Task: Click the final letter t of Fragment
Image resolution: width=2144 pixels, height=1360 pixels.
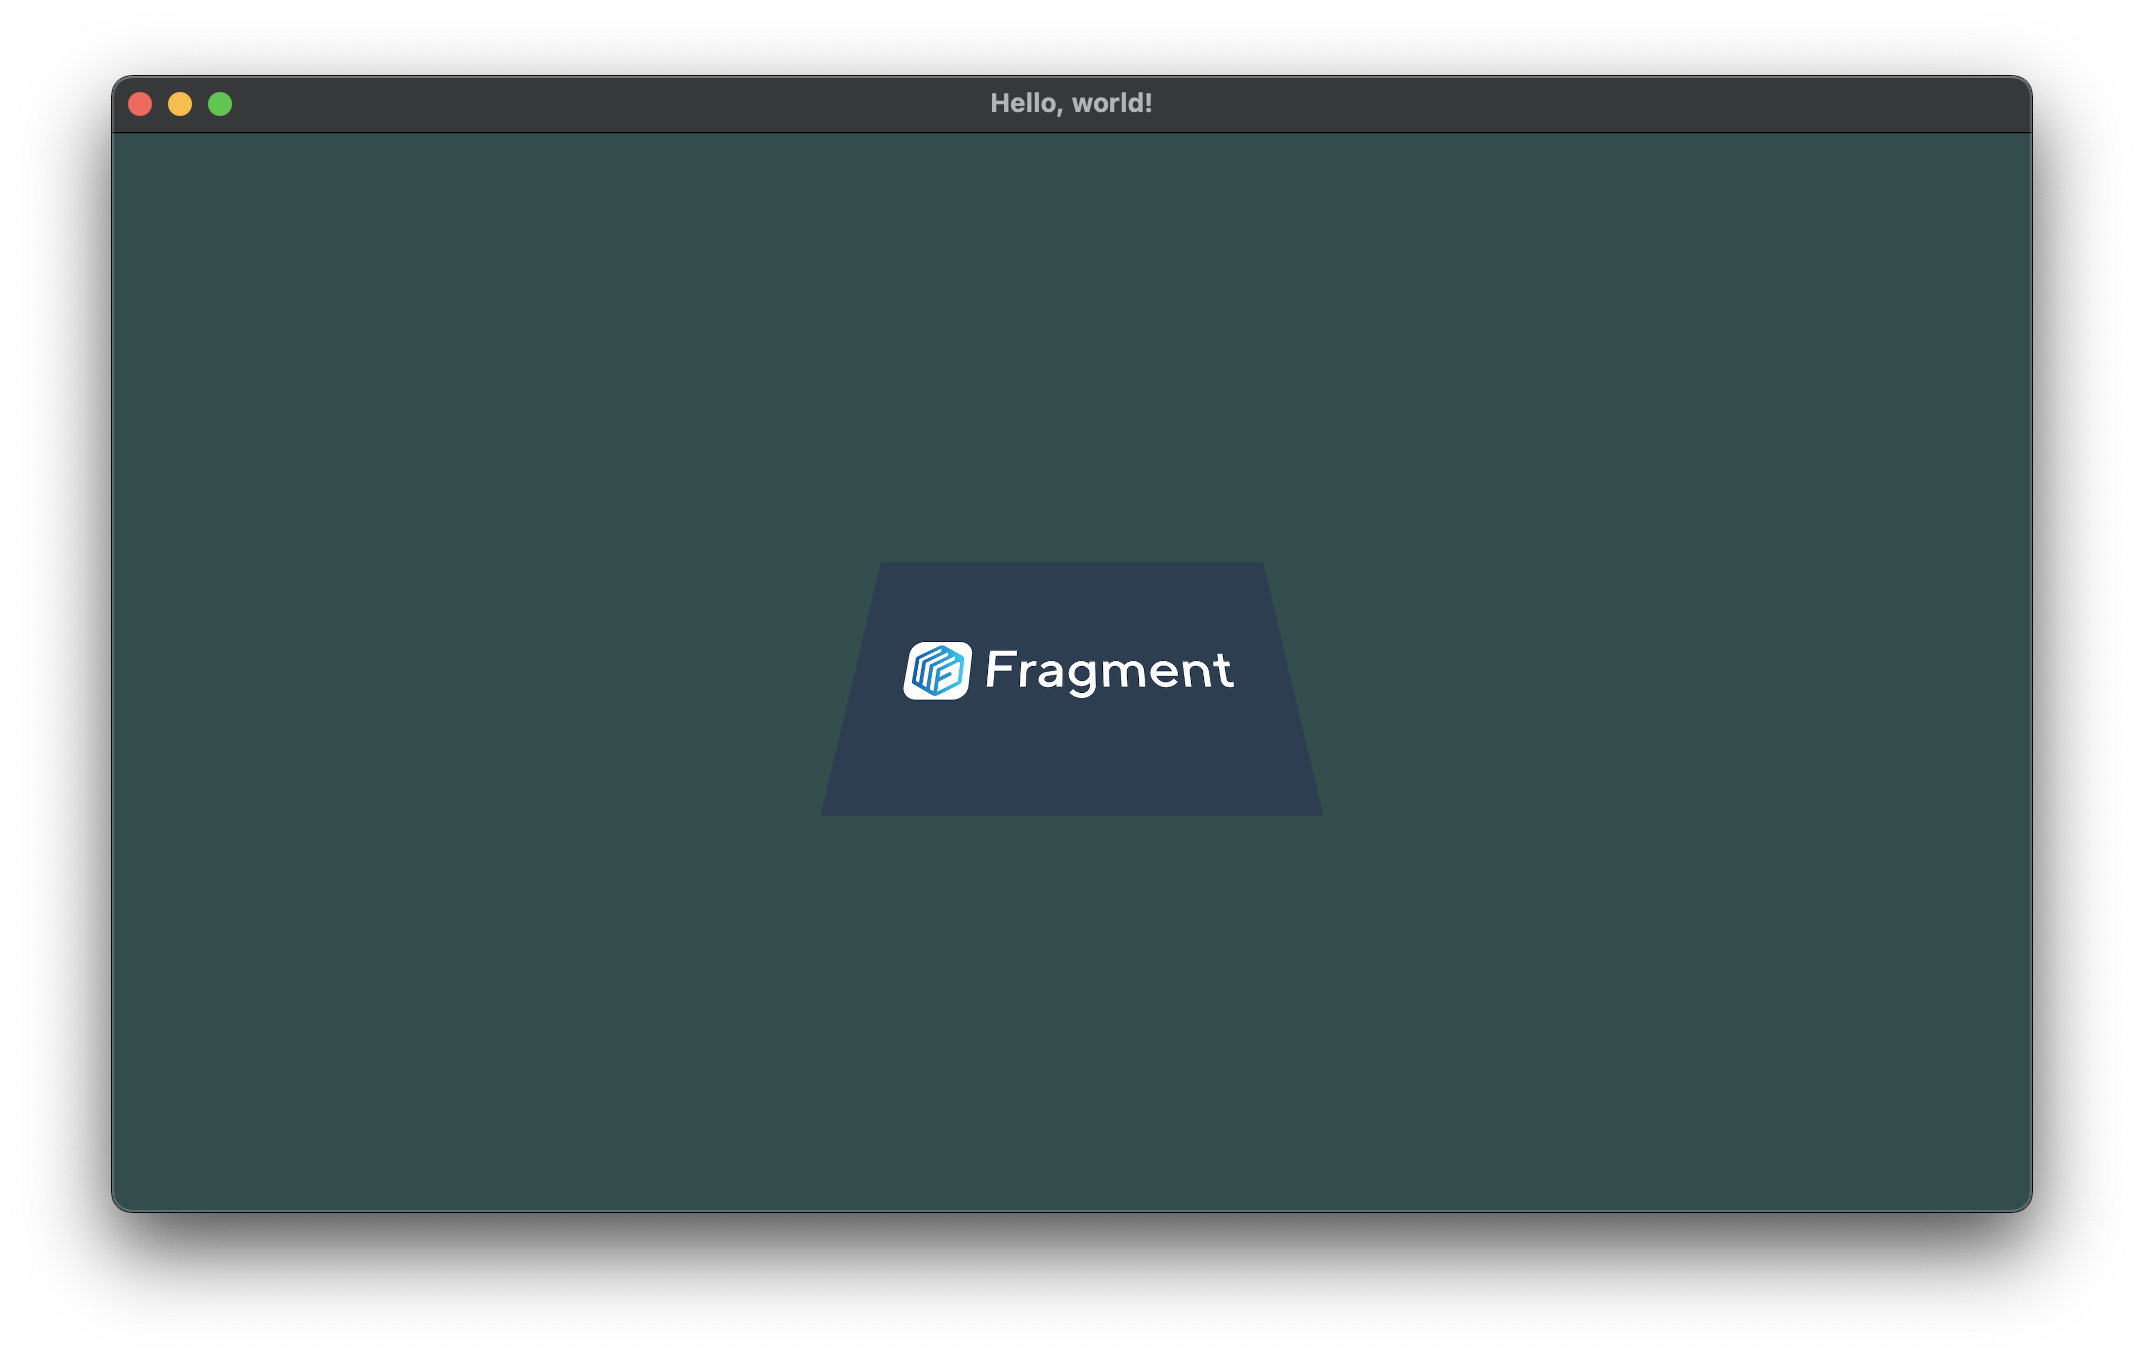Action: click(x=1222, y=669)
